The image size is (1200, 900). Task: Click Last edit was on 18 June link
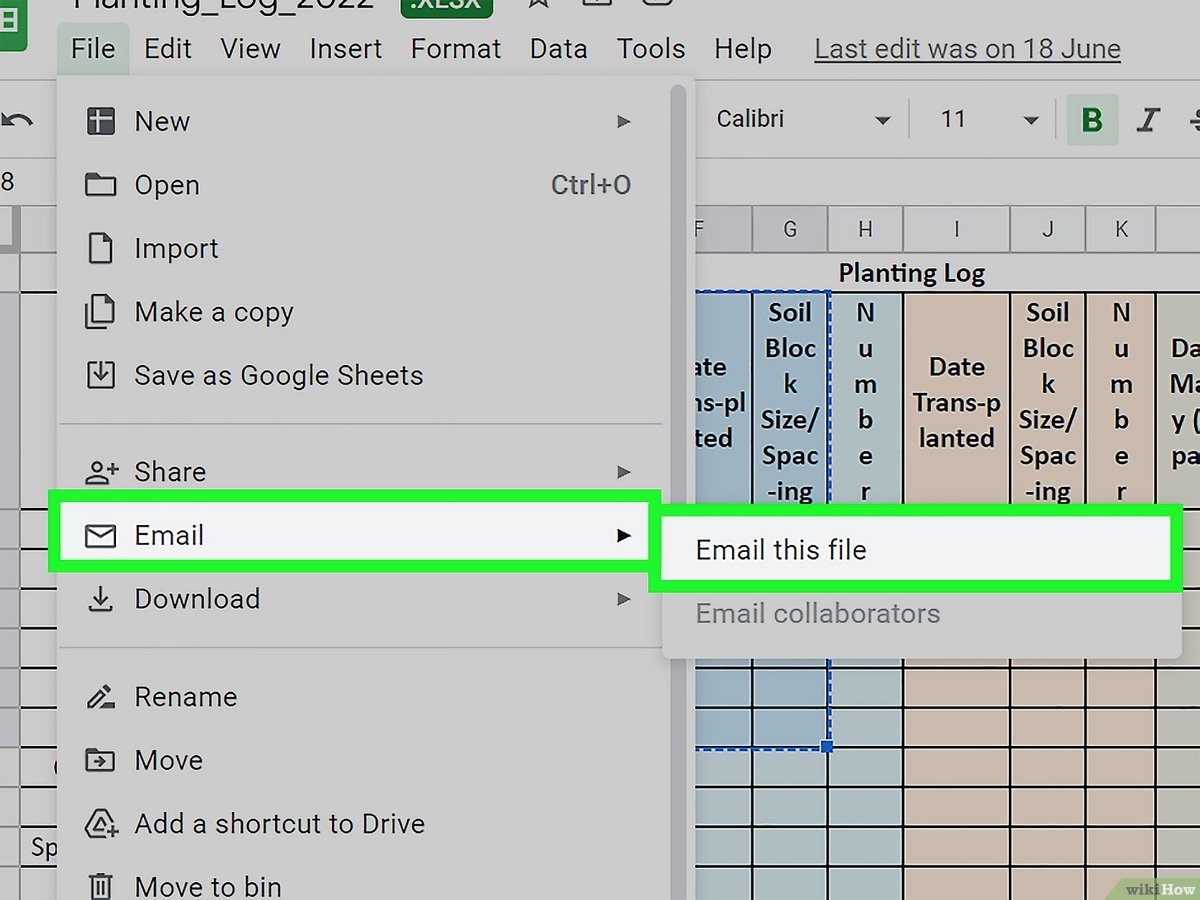[x=967, y=49]
